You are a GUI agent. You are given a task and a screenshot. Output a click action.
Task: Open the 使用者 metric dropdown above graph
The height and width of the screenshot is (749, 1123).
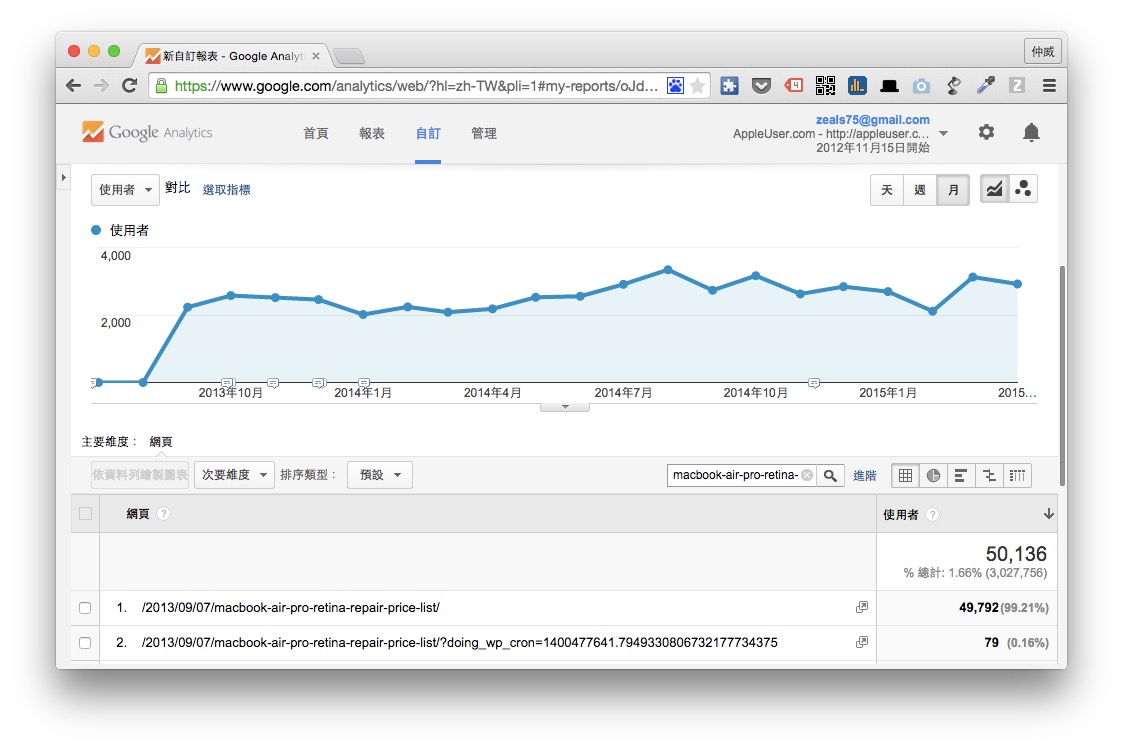point(125,189)
